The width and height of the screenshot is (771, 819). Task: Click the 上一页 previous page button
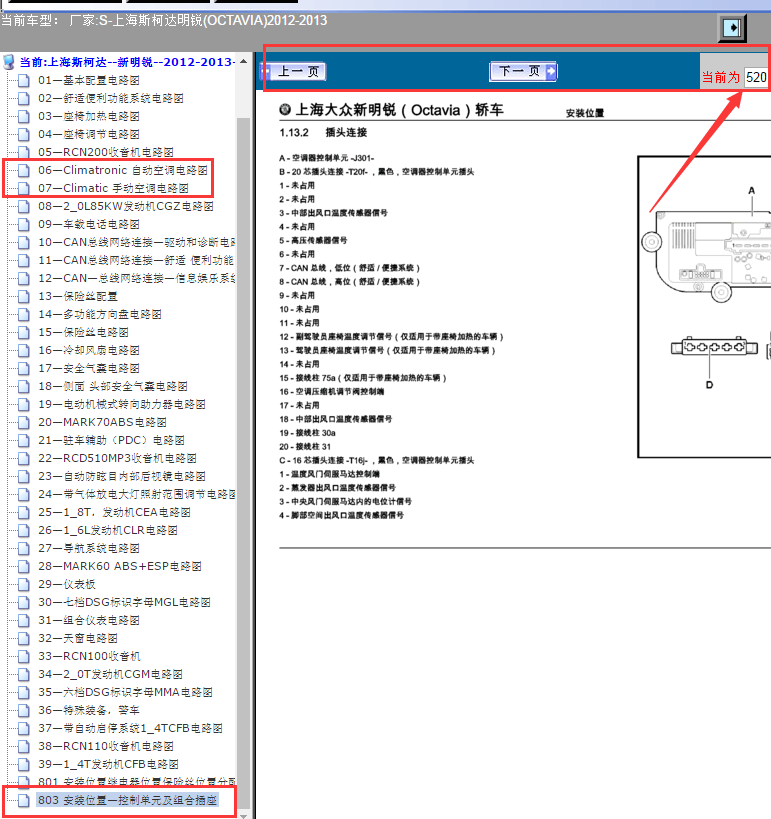pyautogui.click(x=293, y=72)
